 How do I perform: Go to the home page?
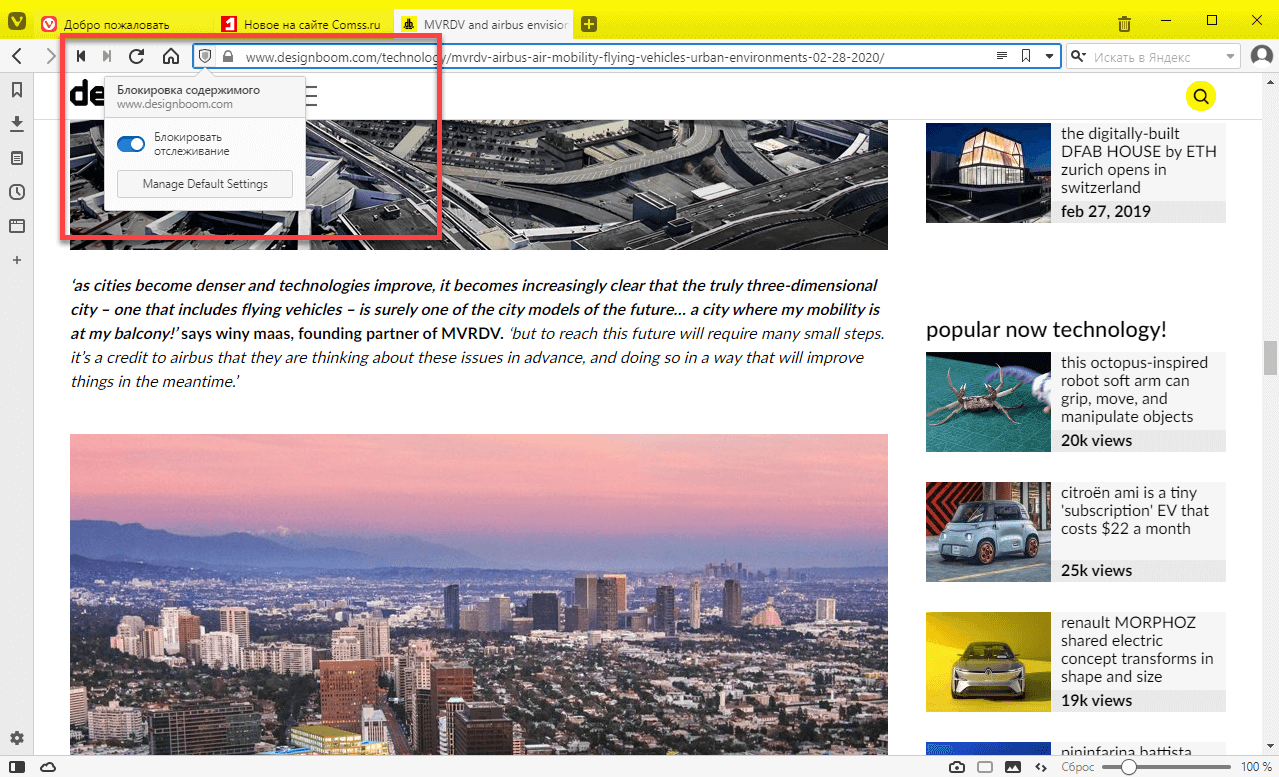pyautogui.click(x=171, y=57)
